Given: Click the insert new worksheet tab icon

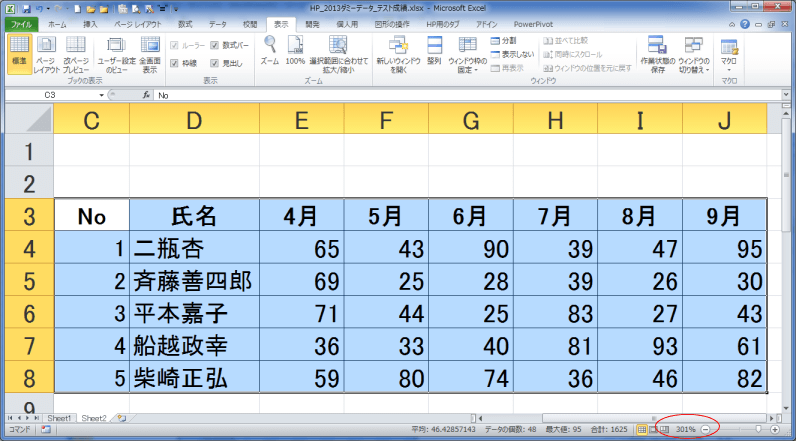Looking at the screenshot, I should tap(121, 418).
